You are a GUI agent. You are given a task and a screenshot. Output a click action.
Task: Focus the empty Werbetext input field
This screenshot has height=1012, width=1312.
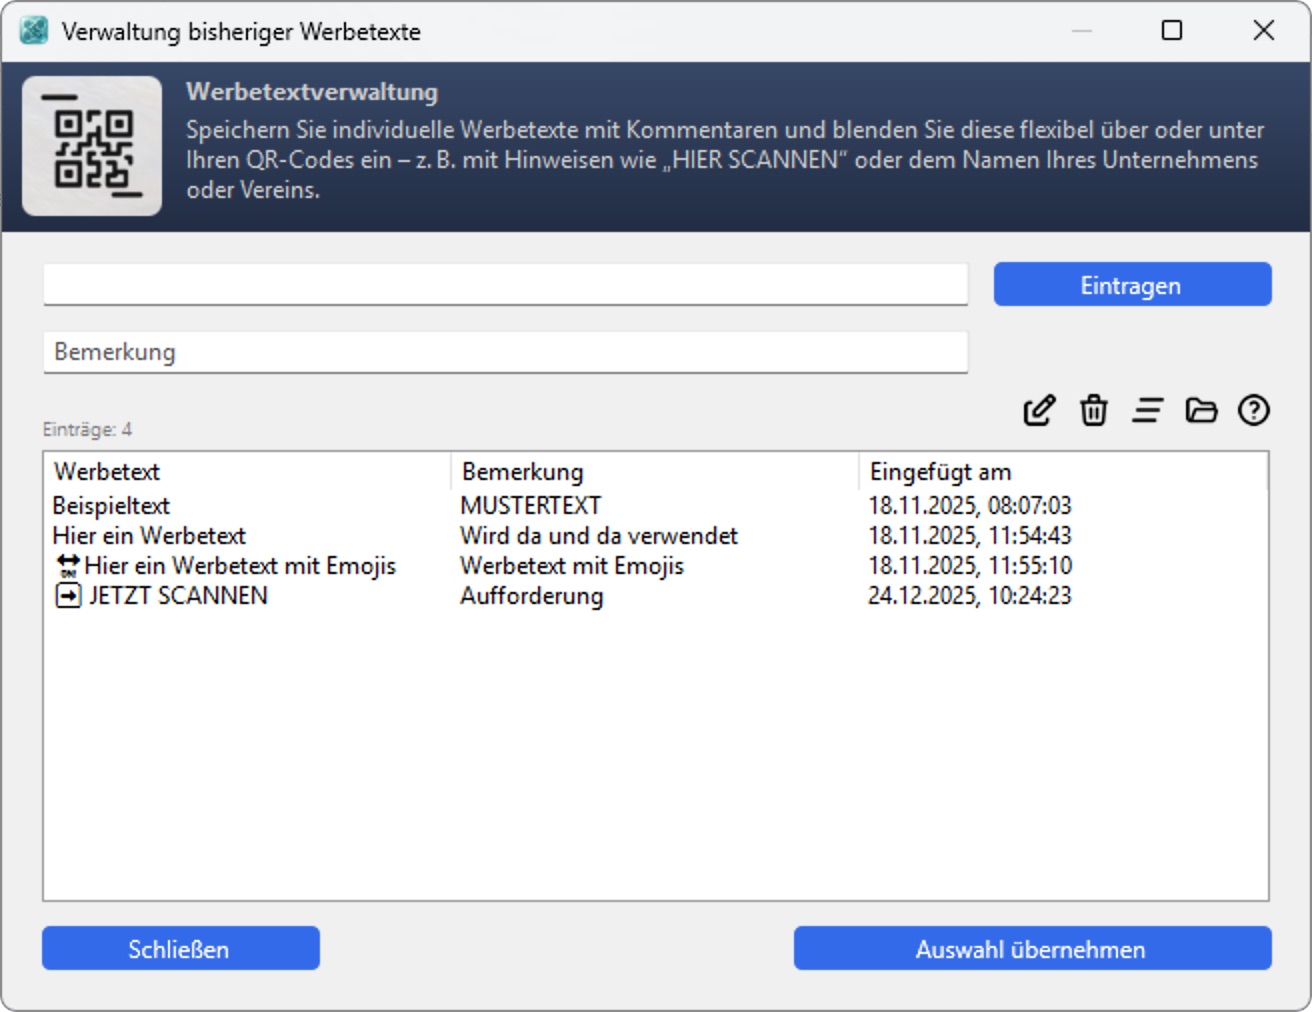[x=505, y=285]
